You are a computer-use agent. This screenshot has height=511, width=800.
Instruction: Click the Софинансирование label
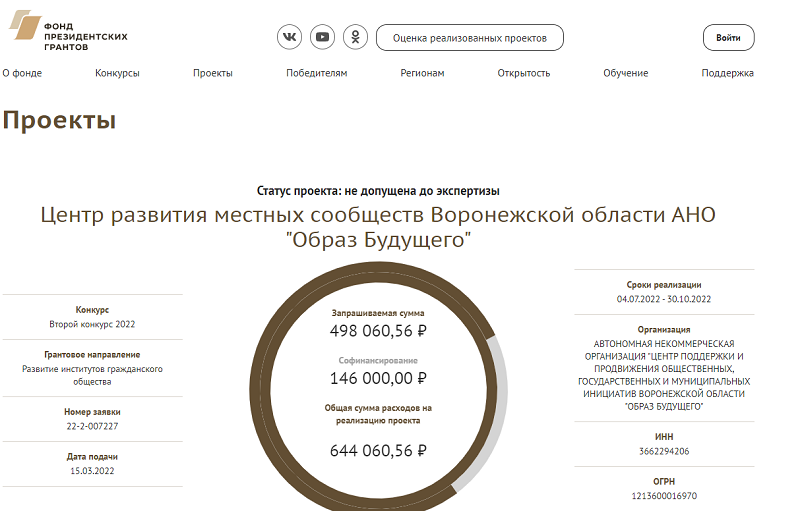pyautogui.click(x=378, y=361)
